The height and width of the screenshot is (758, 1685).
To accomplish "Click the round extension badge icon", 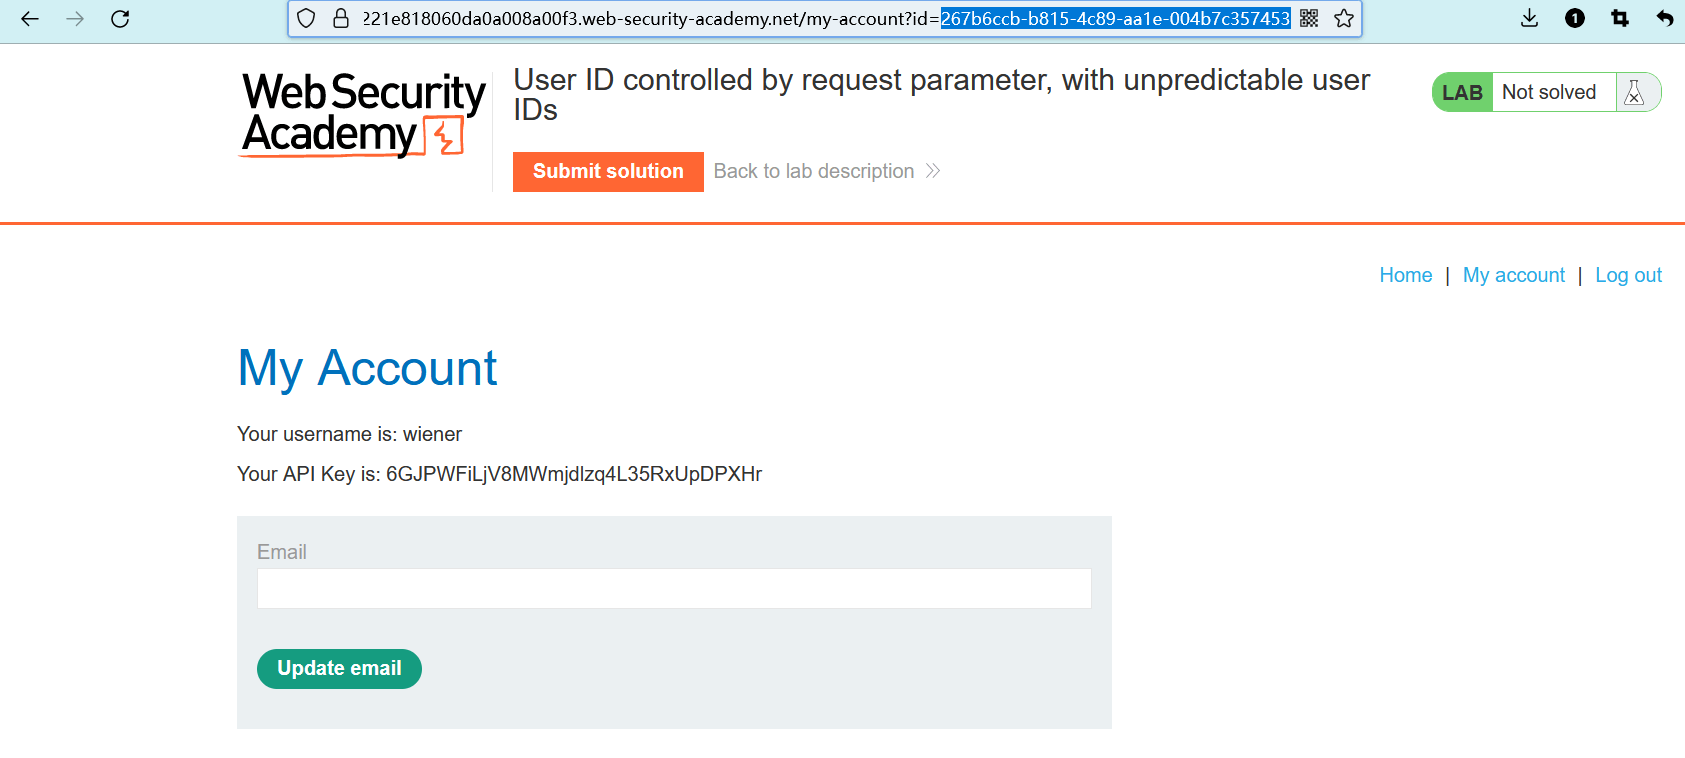I will 1575,19.
